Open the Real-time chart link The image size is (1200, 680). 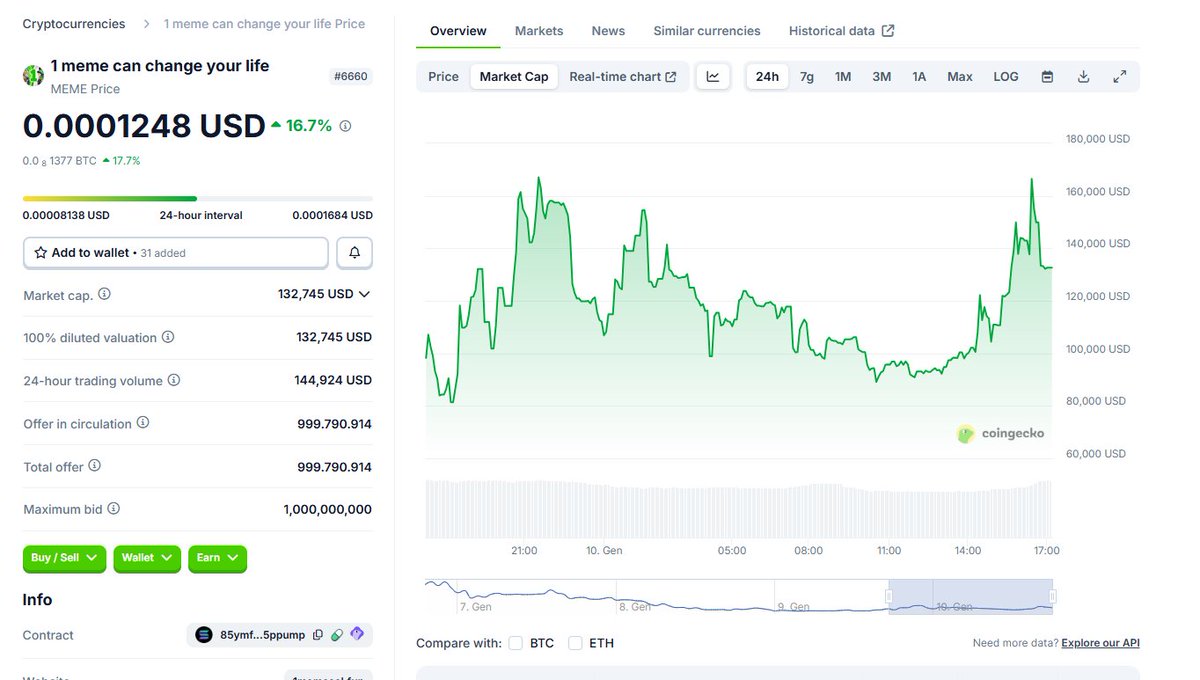tap(624, 76)
